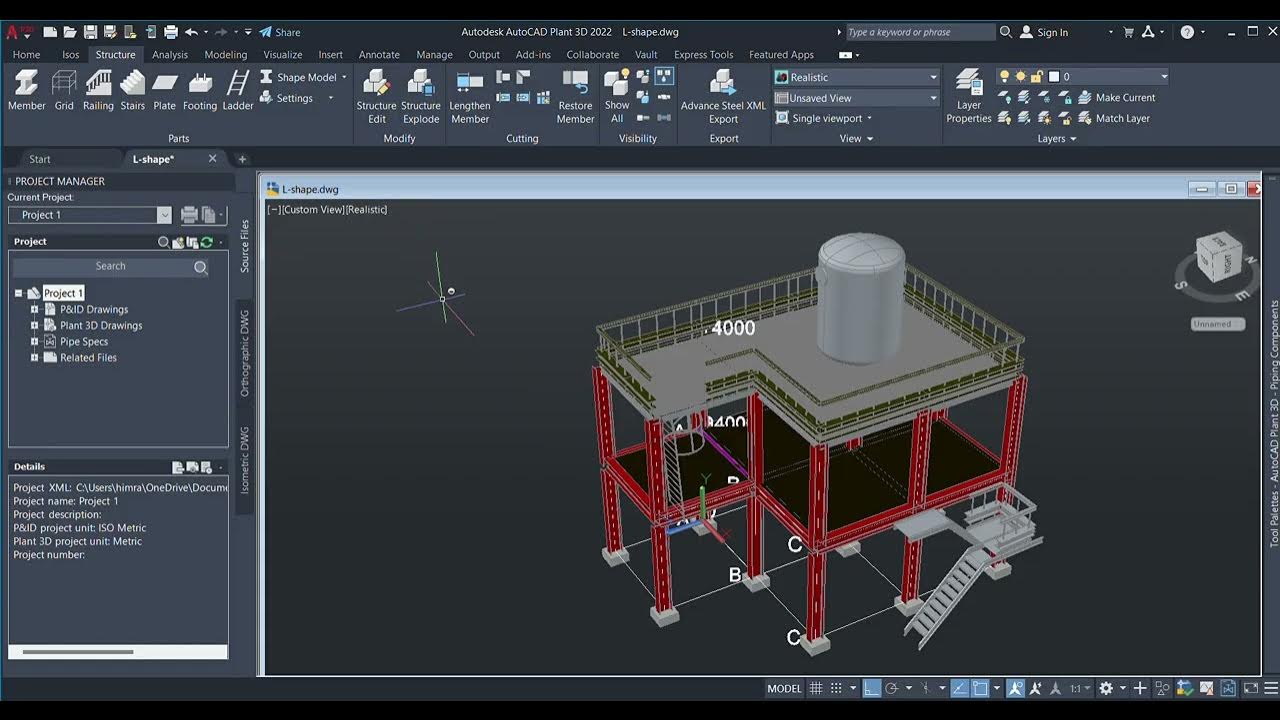Open the Modeling ribbon tab
Screen dimensions: 1280x720
click(x=226, y=55)
